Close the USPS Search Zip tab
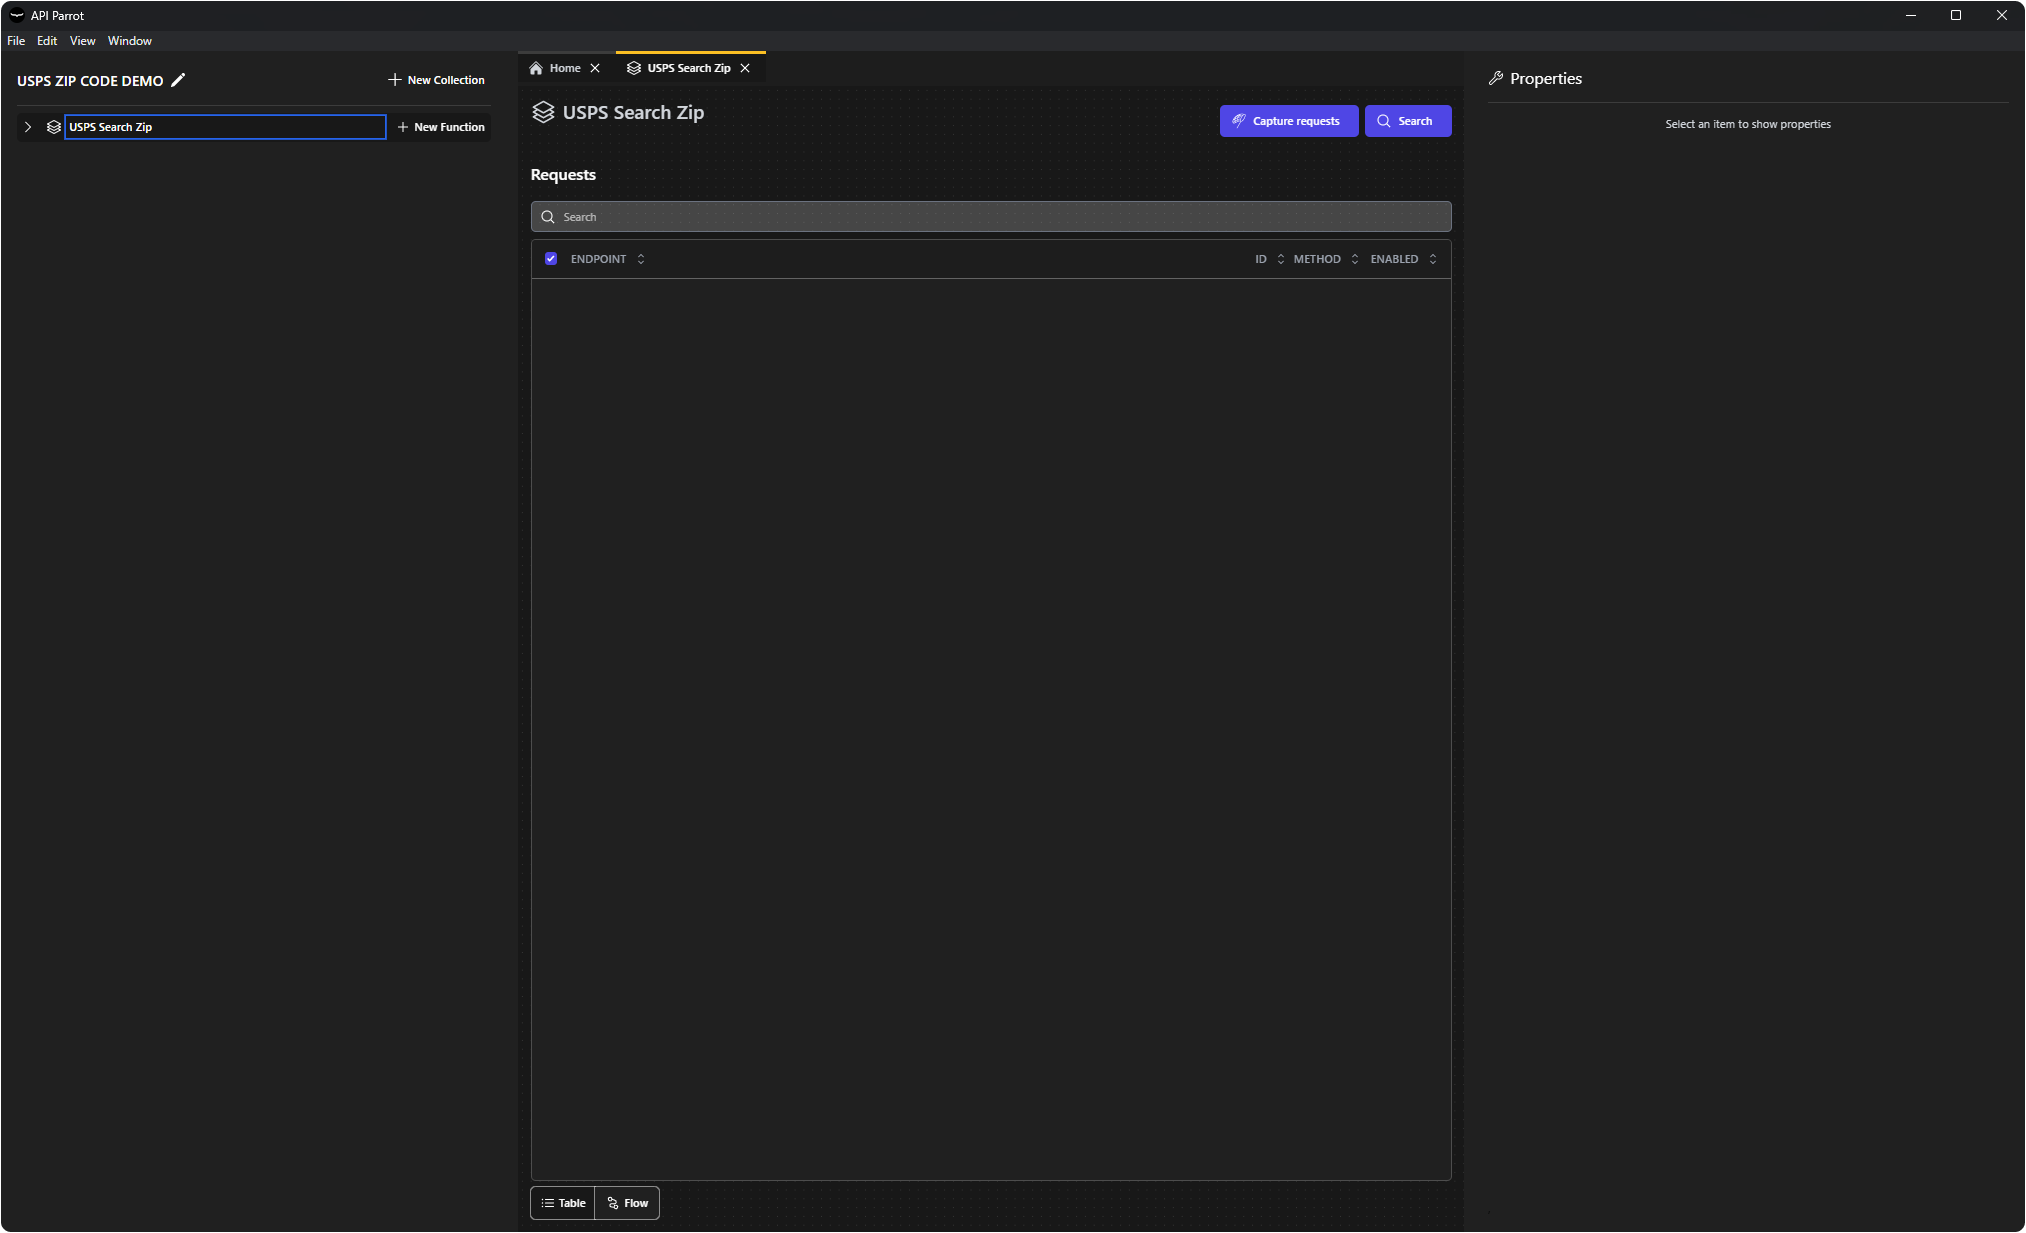 click(x=745, y=68)
